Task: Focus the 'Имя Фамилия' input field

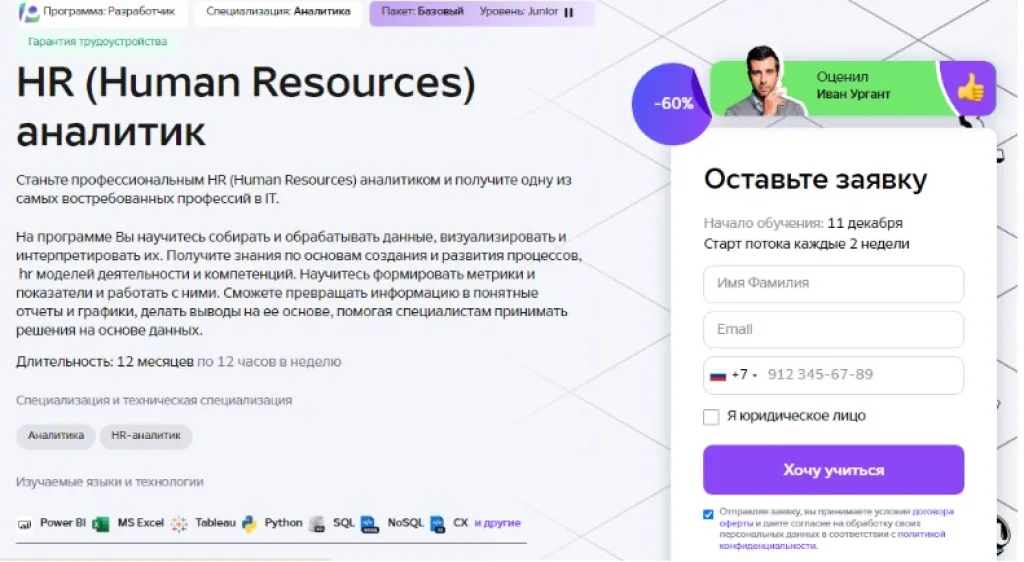Action: click(833, 284)
